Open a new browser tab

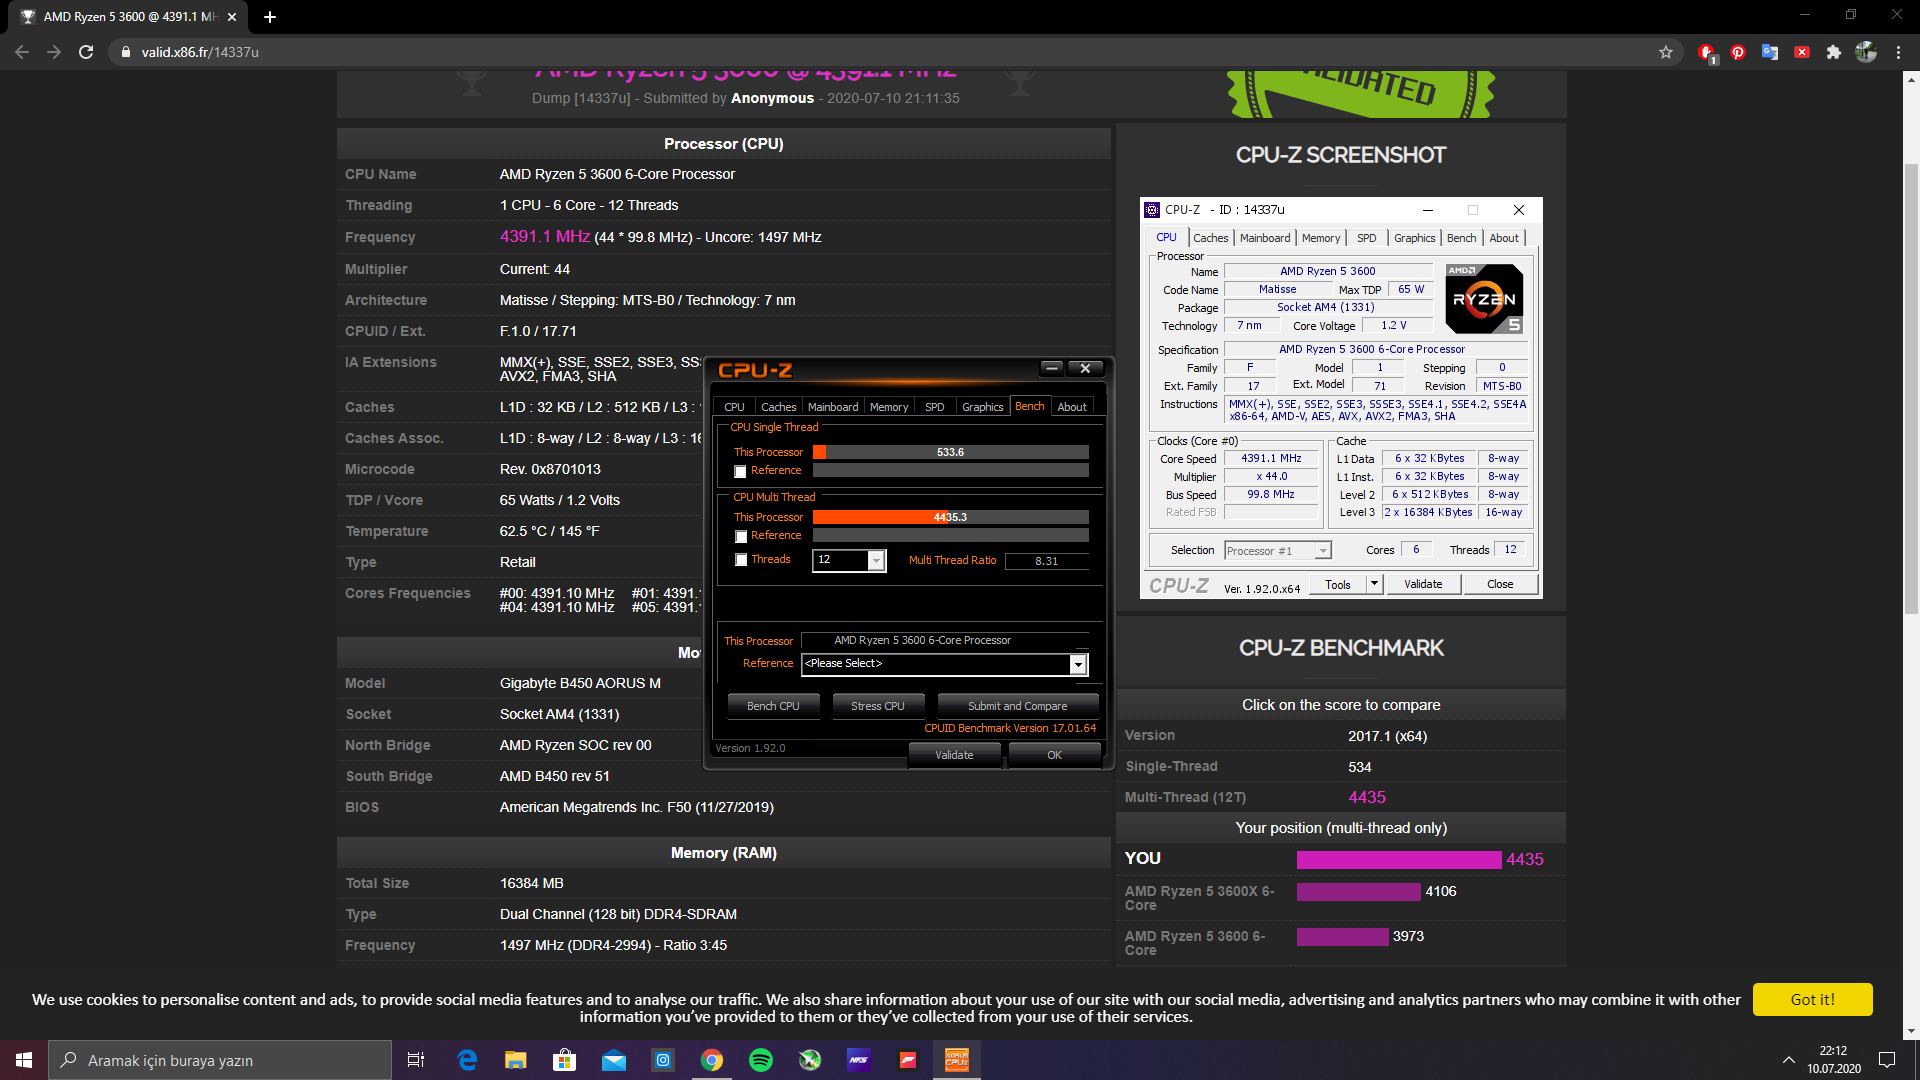point(270,17)
